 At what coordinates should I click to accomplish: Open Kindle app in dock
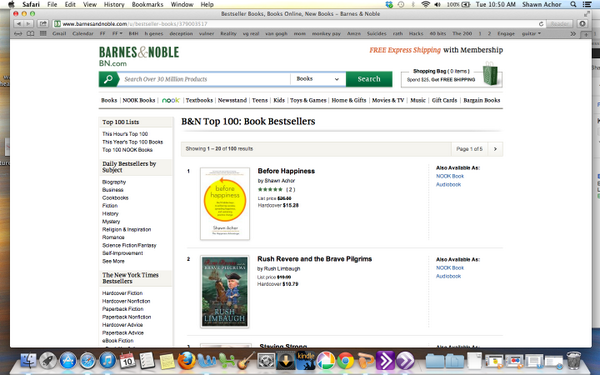305,360
